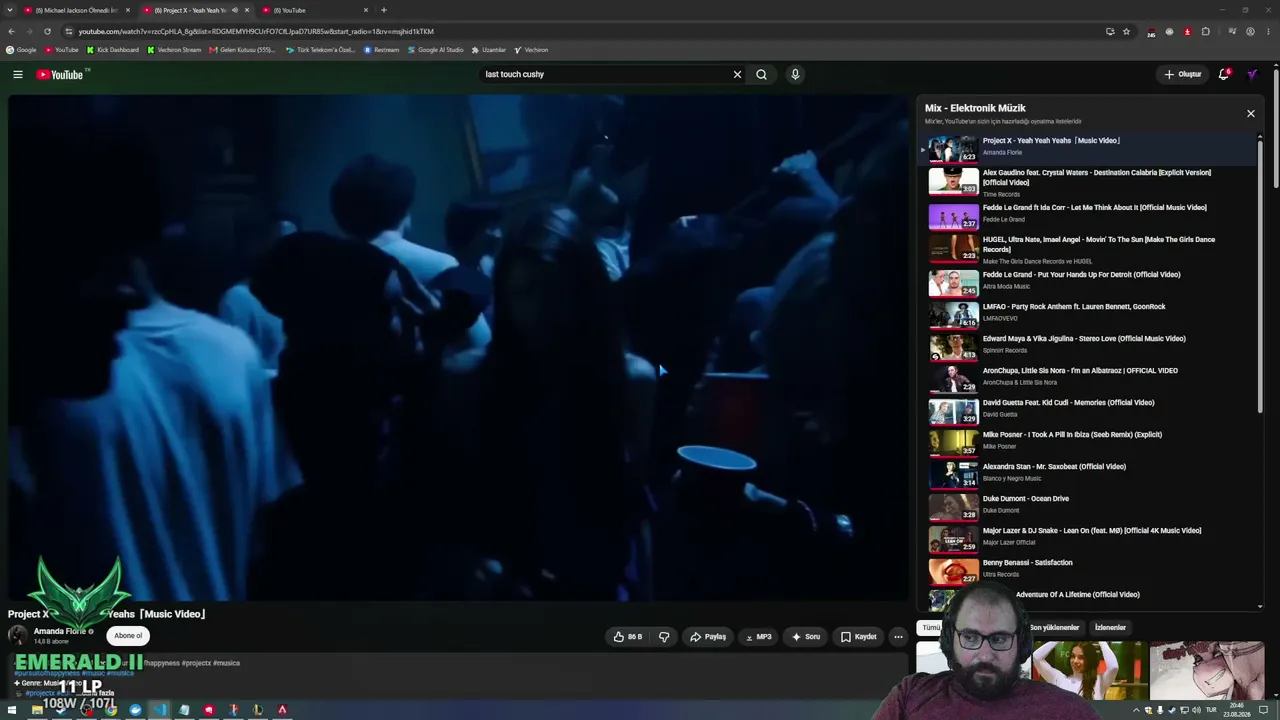Screen dimensions: 1280x720
Task: Select the İzlenenler filter chip
Action: click(1110, 628)
